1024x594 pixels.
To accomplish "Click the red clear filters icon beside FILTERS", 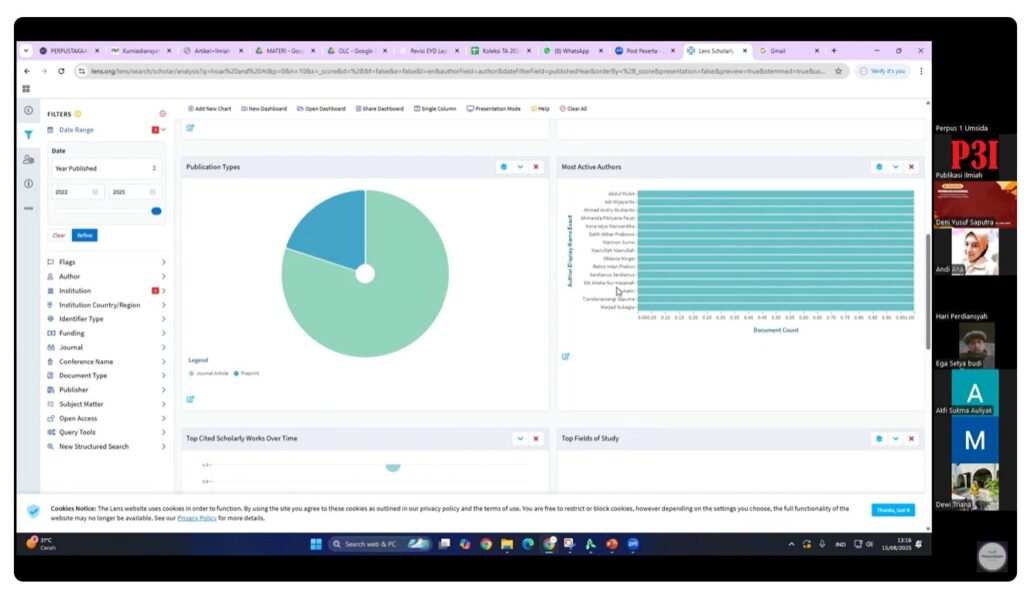I will [162, 114].
